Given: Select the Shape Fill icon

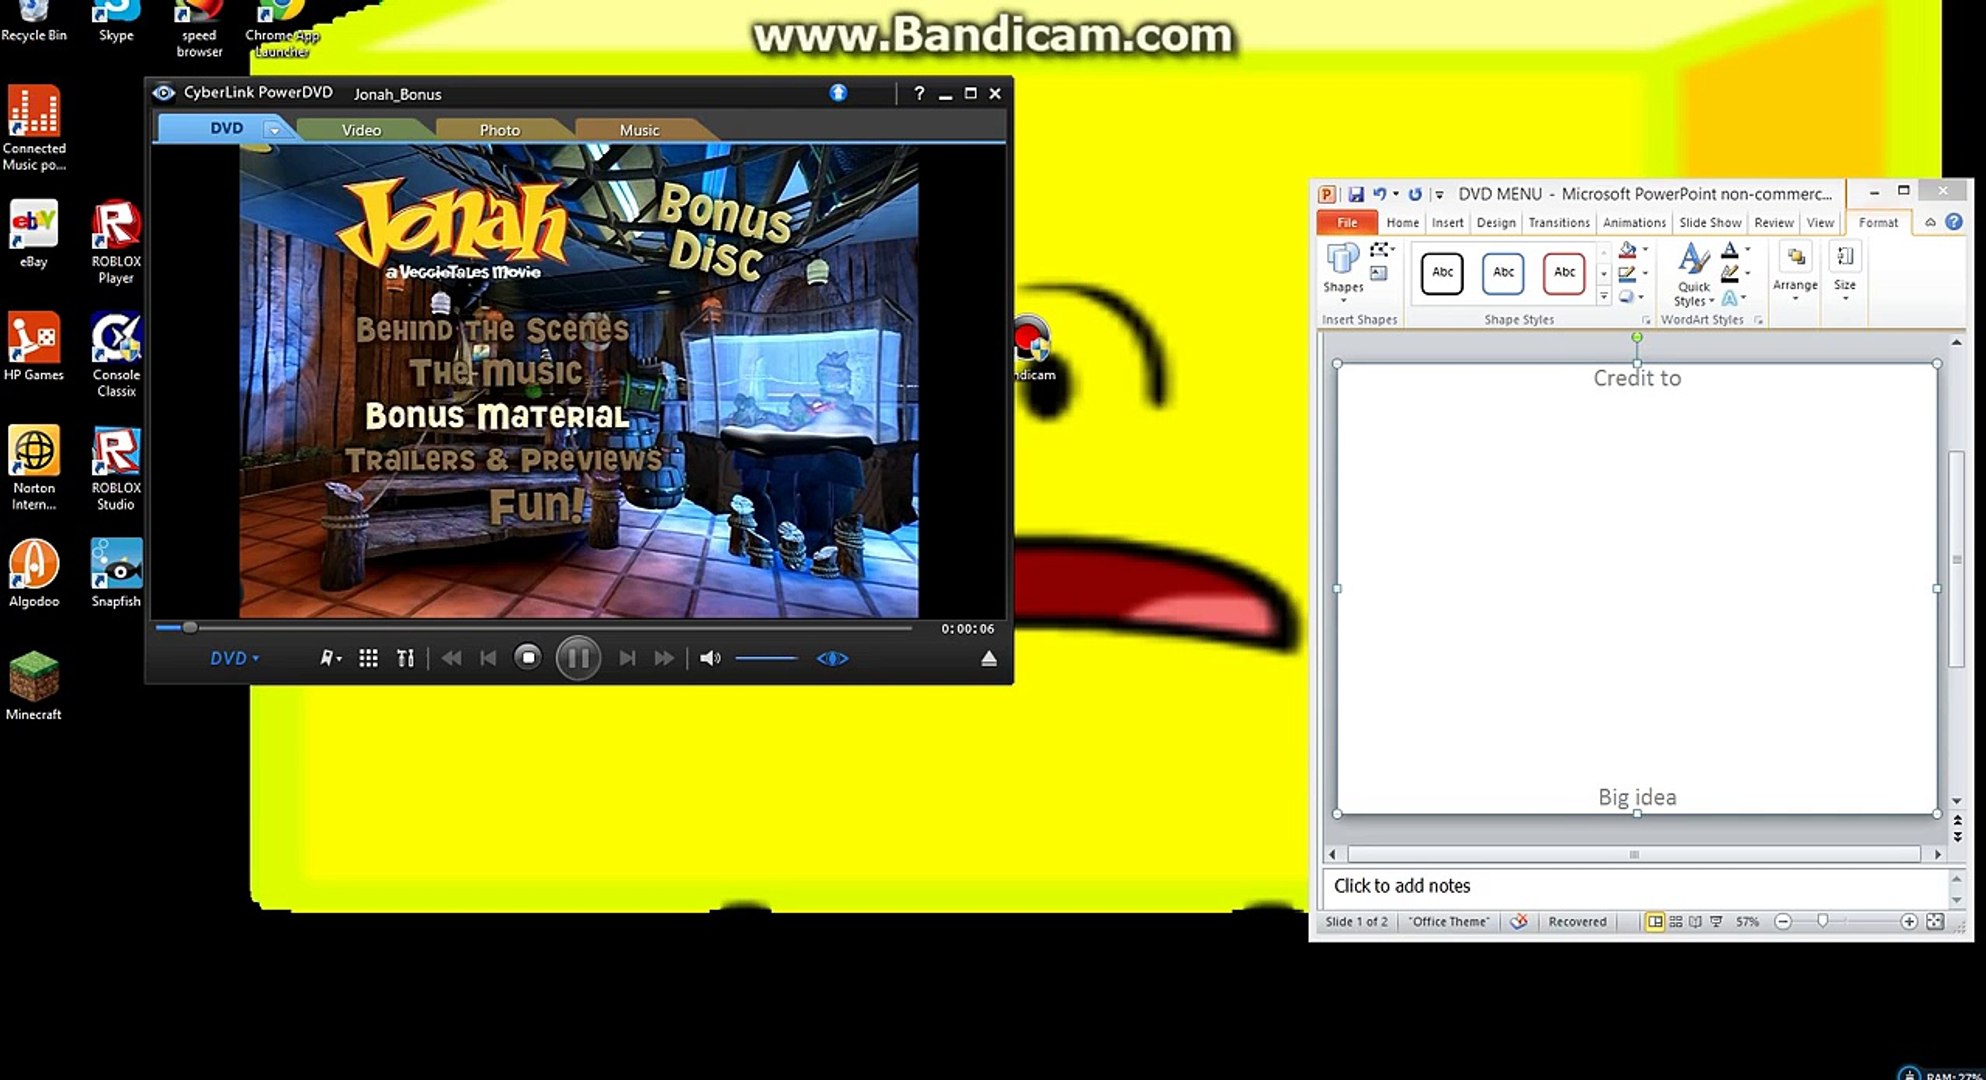Looking at the screenshot, I should pyautogui.click(x=1628, y=250).
